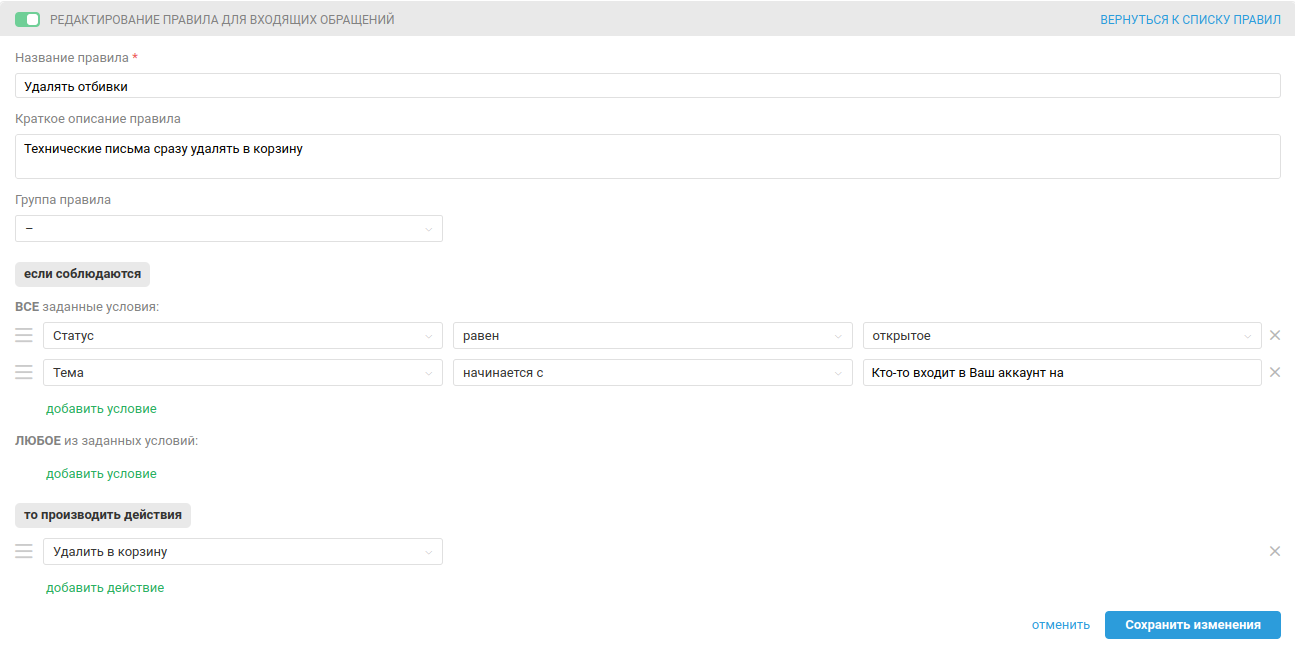Expand the Статус field dropdown
1295x653 pixels.
243,336
